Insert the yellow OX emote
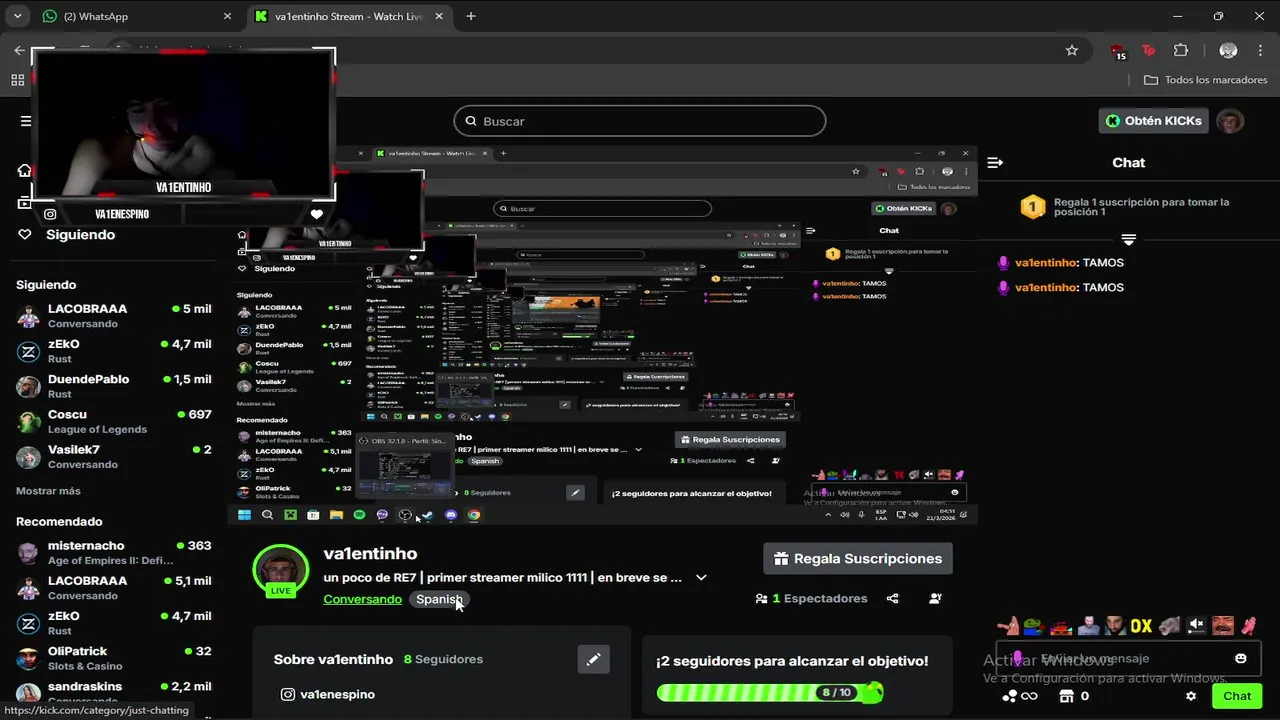This screenshot has width=1280, height=720. point(1141,626)
